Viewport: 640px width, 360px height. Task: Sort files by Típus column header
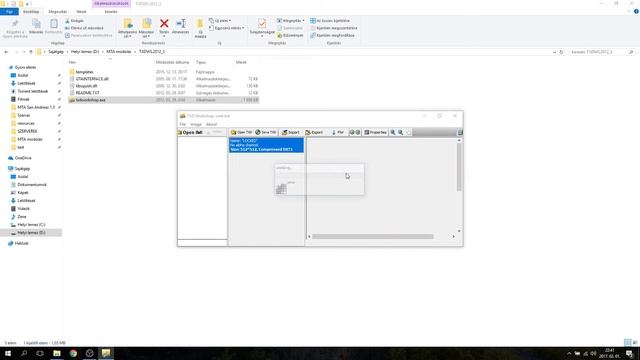tap(201, 62)
